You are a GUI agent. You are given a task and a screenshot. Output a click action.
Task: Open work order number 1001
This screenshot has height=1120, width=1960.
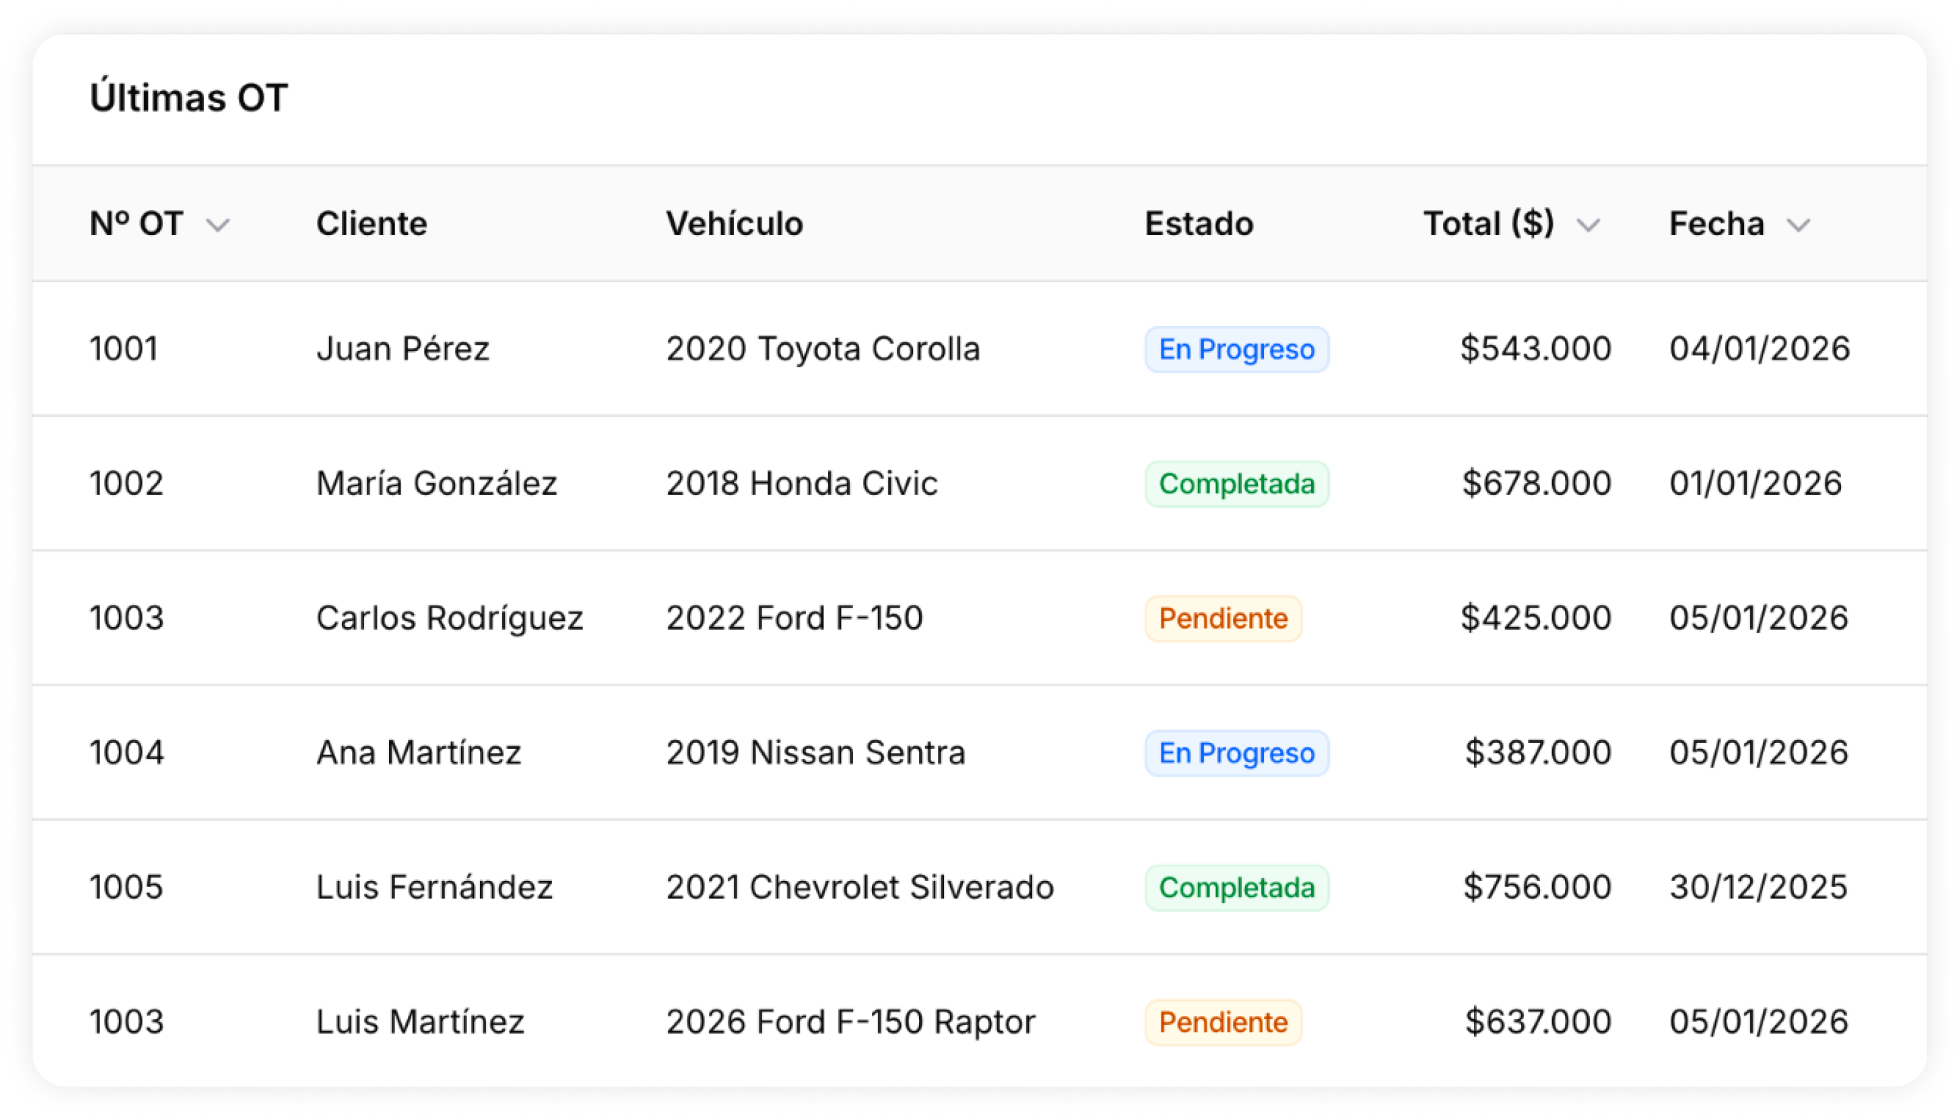[x=124, y=349]
